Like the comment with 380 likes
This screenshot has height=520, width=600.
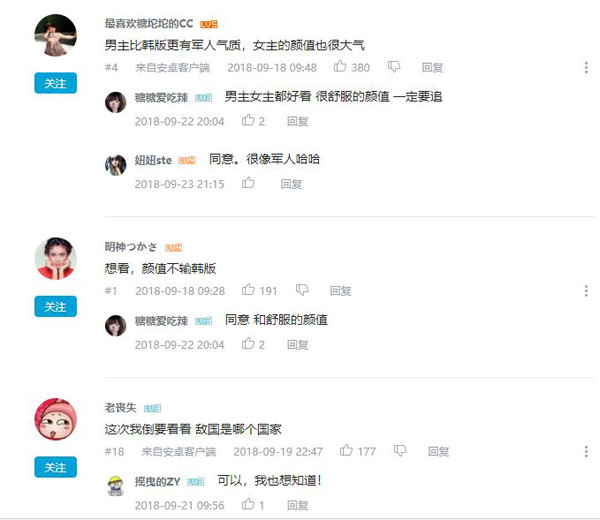tap(340, 67)
